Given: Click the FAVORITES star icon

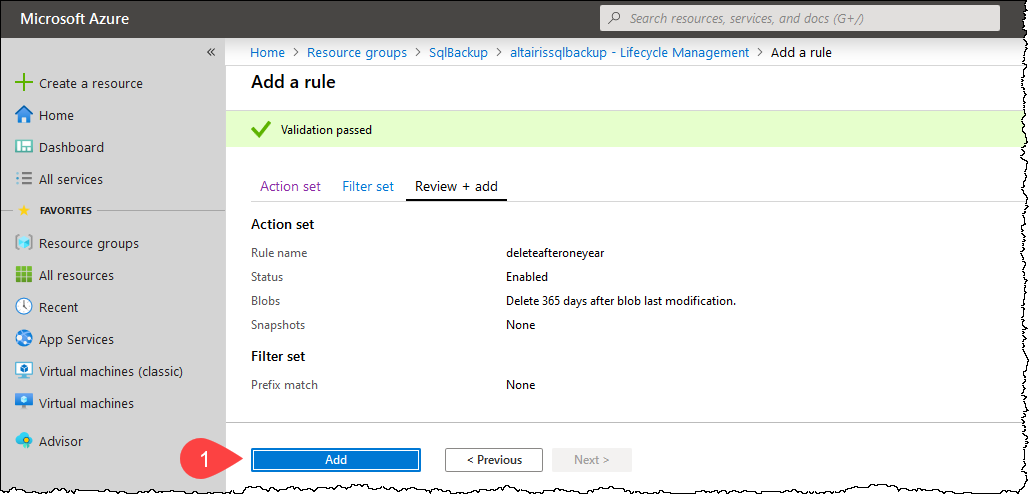Looking at the screenshot, I should tap(24, 211).
